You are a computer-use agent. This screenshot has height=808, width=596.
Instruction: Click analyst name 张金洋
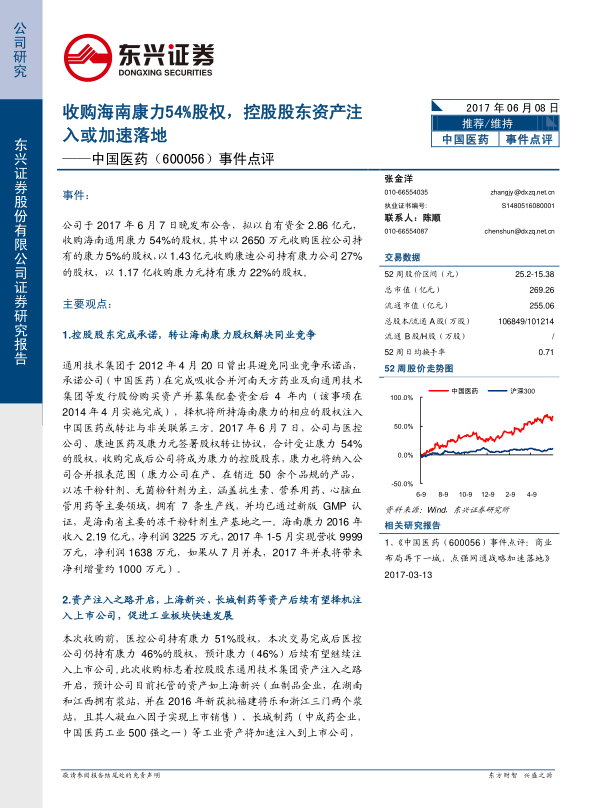coord(398,179)
